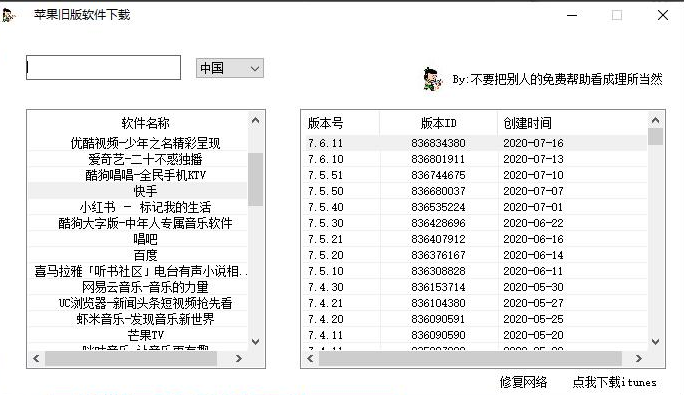Screen dimensions: 684x395
Task: Select UC浏览器-新闻头条短视频抢先看 entry
Action: point(138,303)
